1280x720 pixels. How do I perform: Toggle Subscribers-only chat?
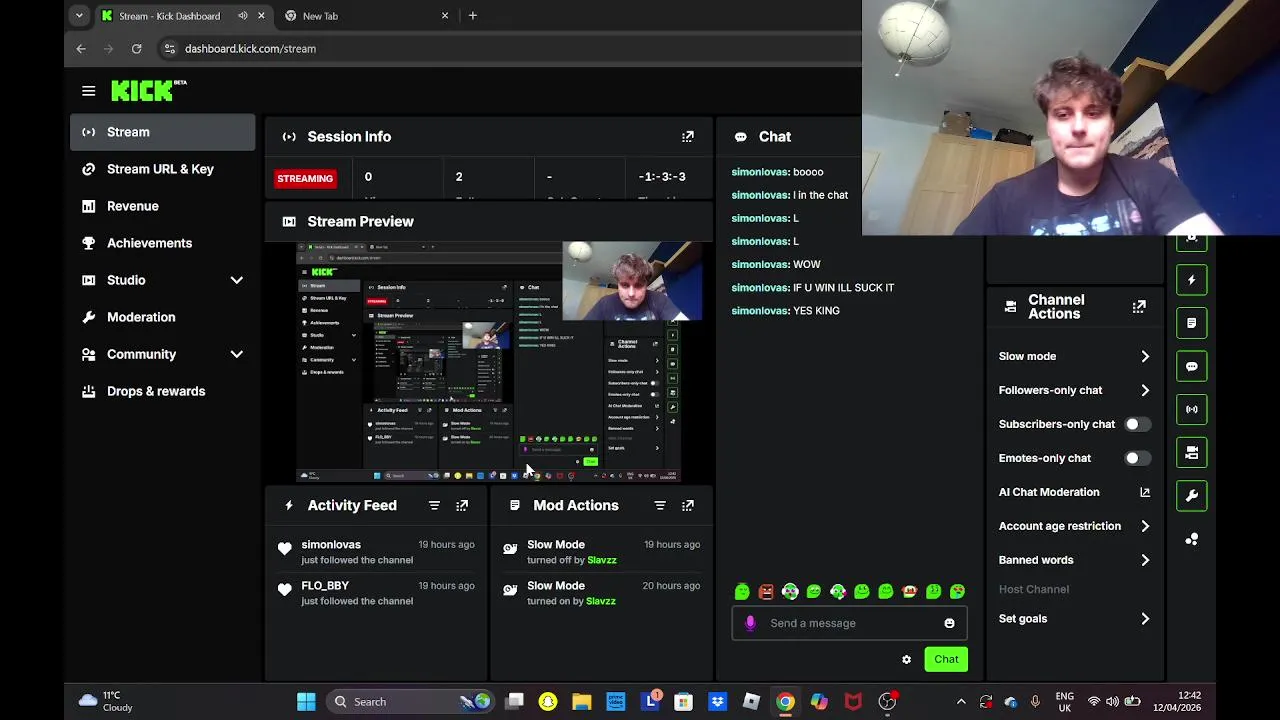[1138, 424]
